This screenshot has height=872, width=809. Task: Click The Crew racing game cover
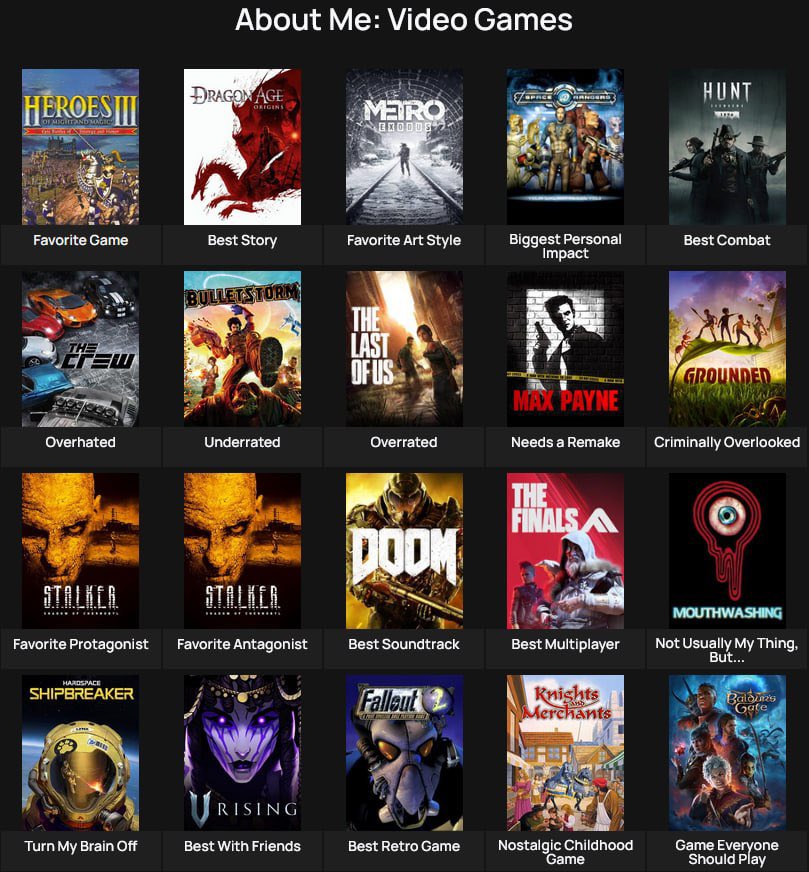(81, 349)
